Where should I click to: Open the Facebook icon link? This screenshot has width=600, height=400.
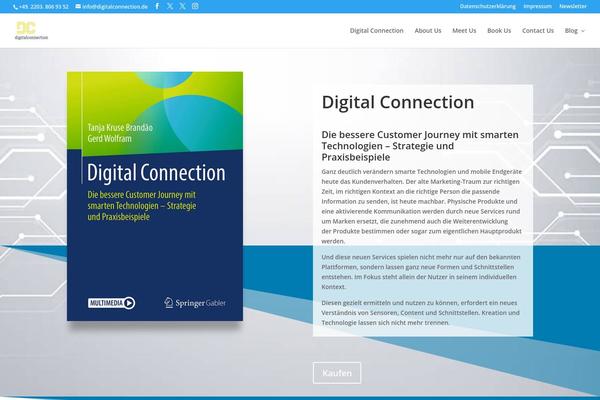(157, 6)
